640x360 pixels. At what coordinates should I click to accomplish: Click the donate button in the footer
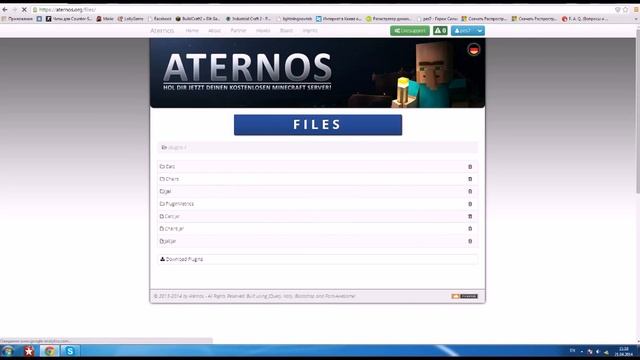[464, 296]
